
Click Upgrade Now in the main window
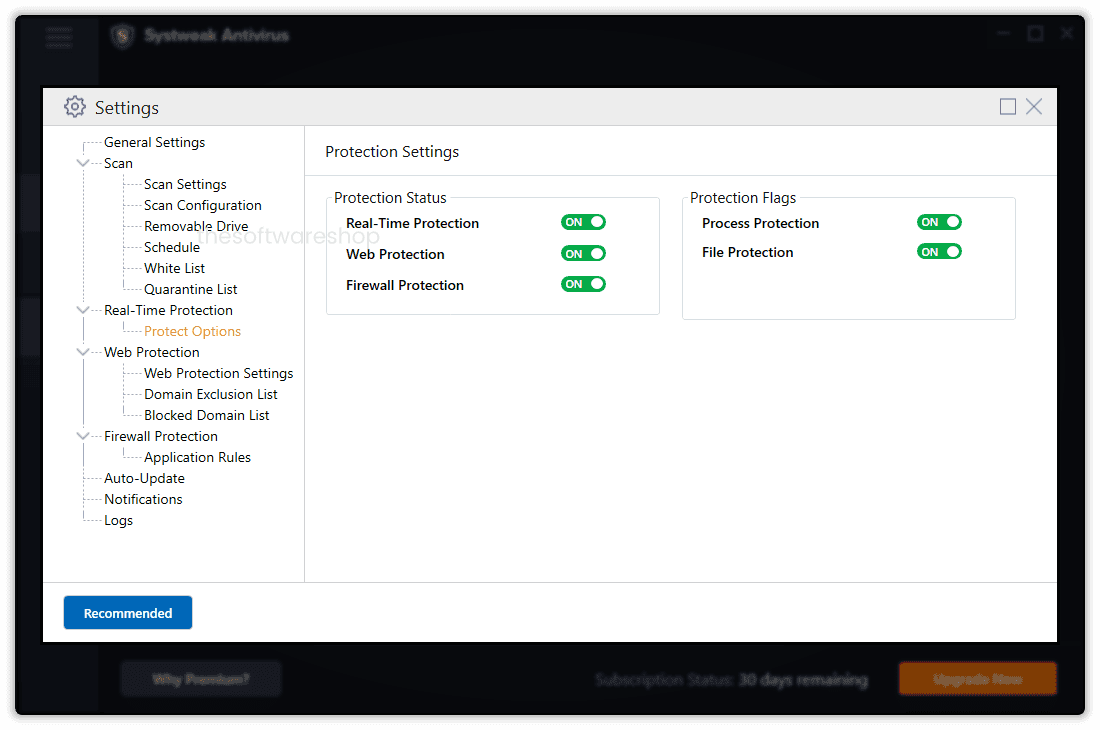coord(977,679)
